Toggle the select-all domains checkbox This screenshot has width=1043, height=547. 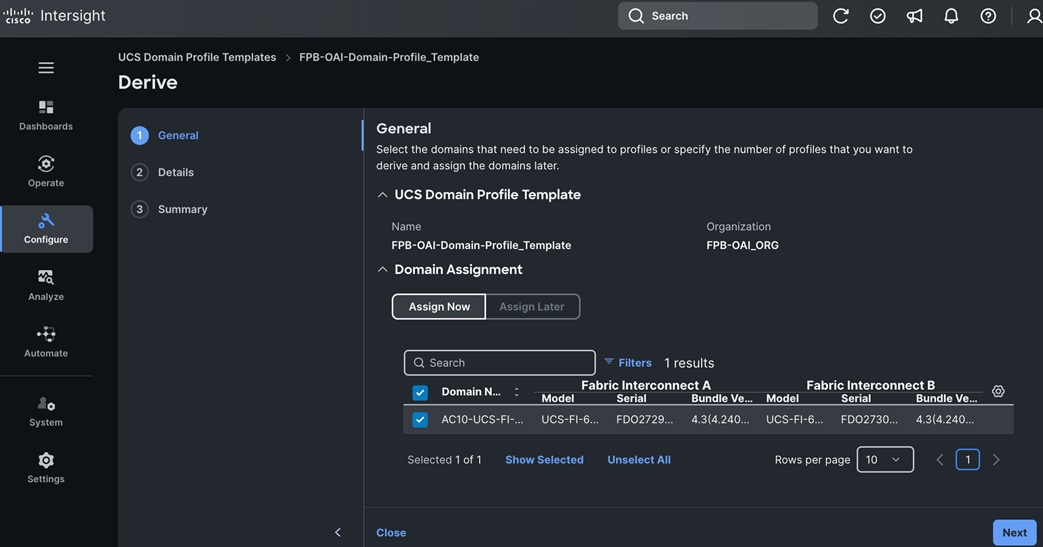click(420, 393)
